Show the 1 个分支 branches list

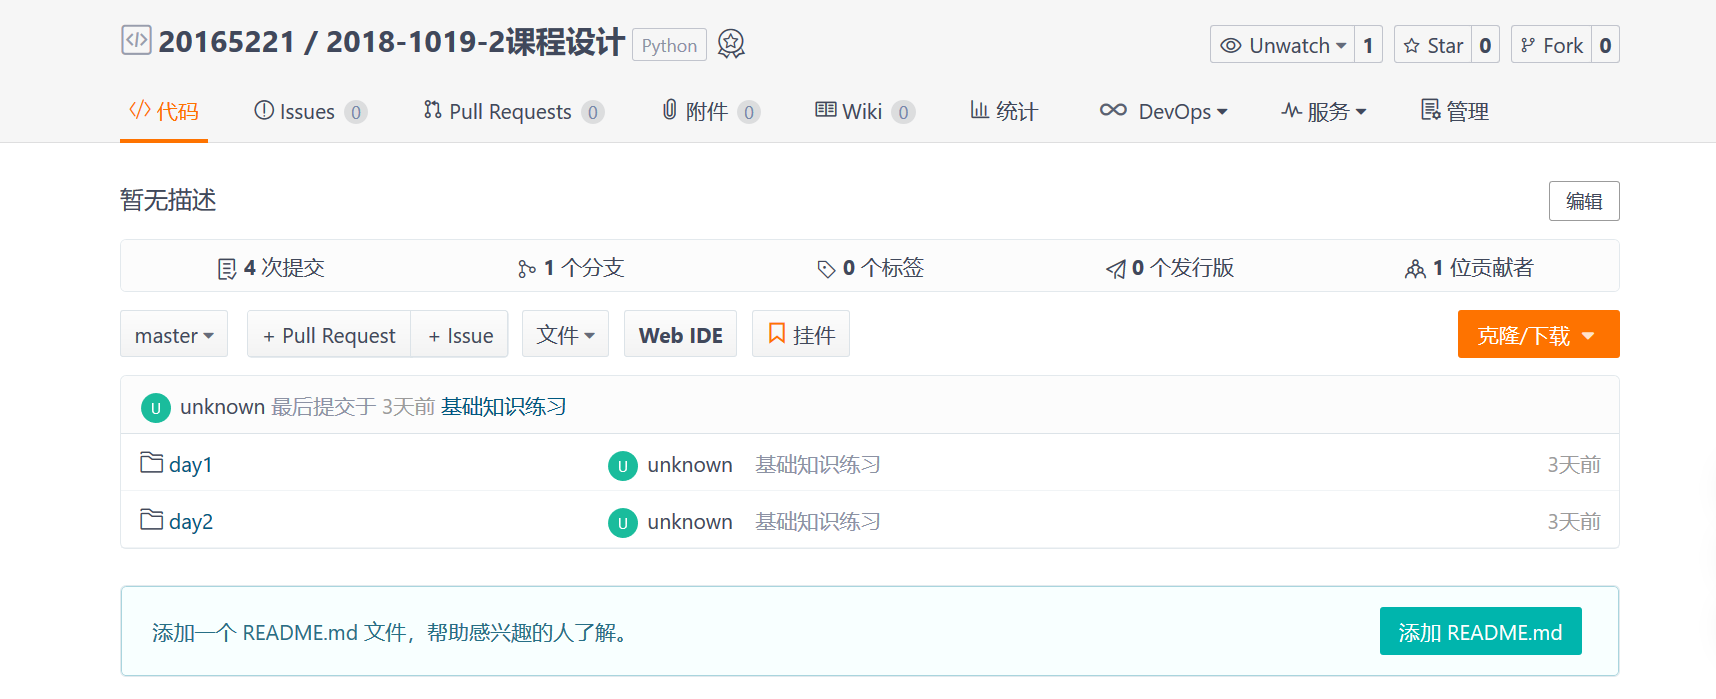tap(571, 267)
